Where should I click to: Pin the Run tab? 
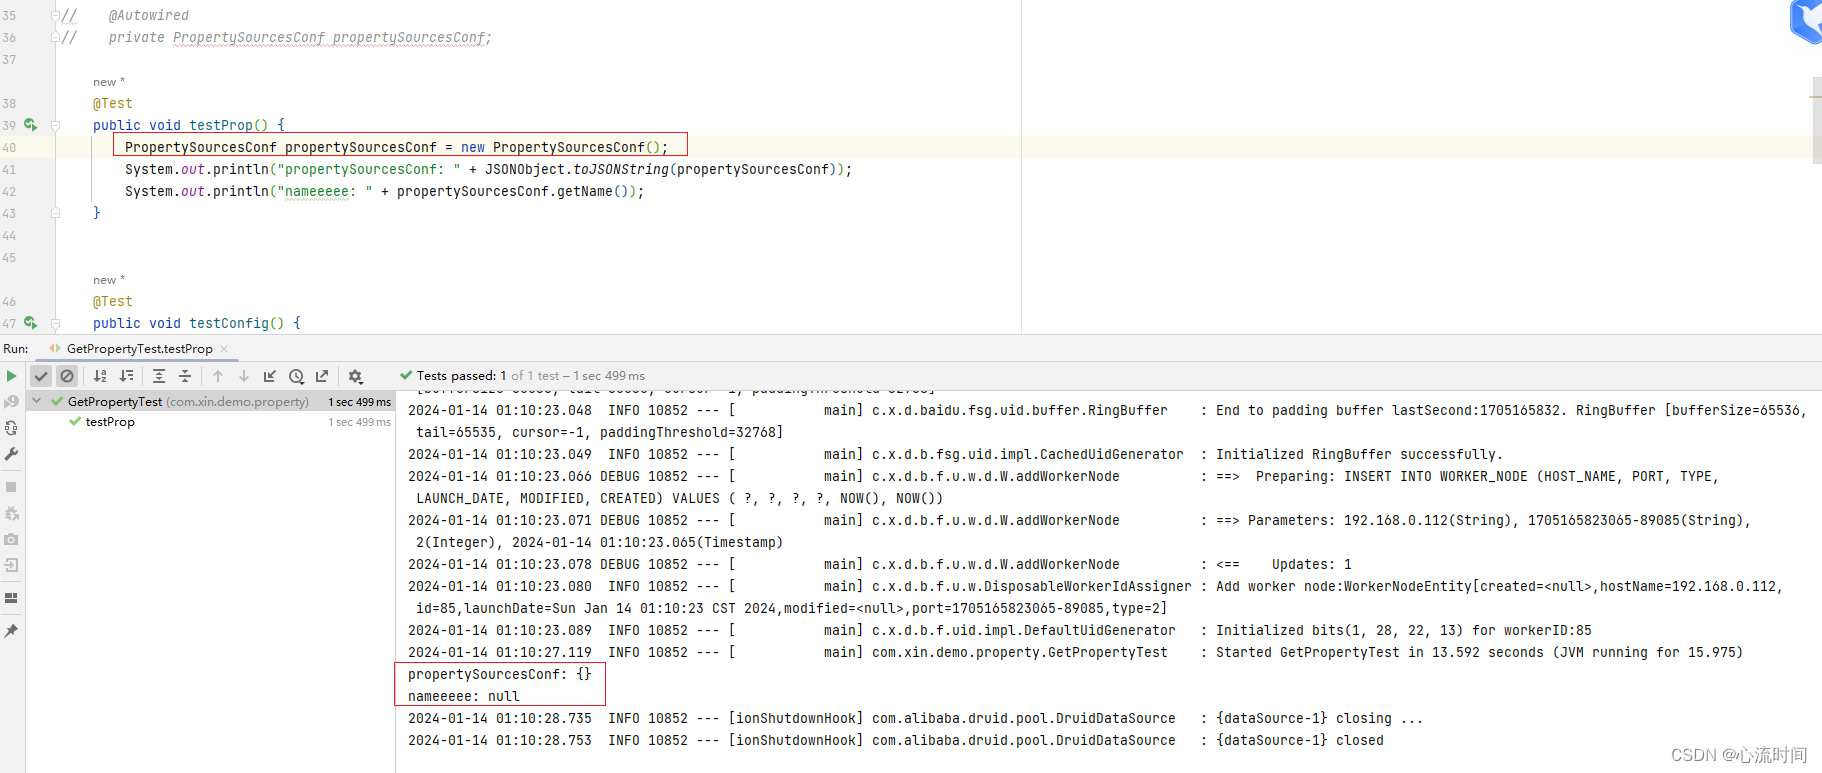click(11, 631)
